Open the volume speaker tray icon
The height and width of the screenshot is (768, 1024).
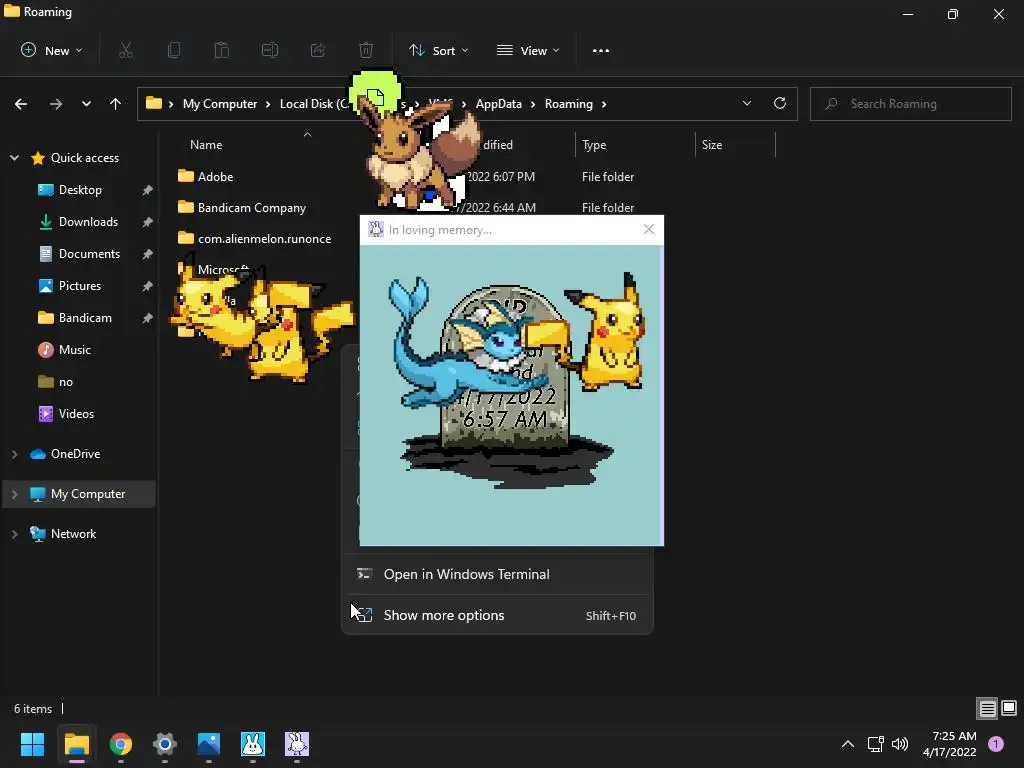(x=900, y=744)
